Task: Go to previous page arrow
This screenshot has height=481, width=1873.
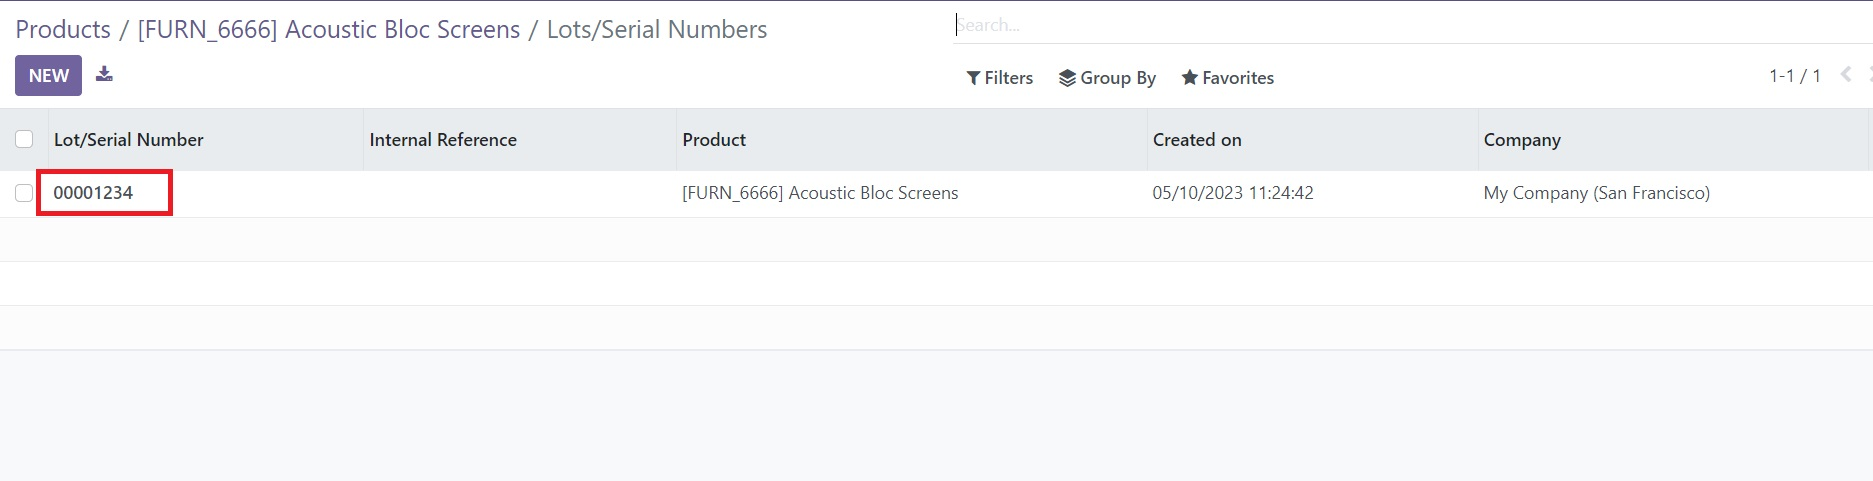Action: click(1846, 75)
